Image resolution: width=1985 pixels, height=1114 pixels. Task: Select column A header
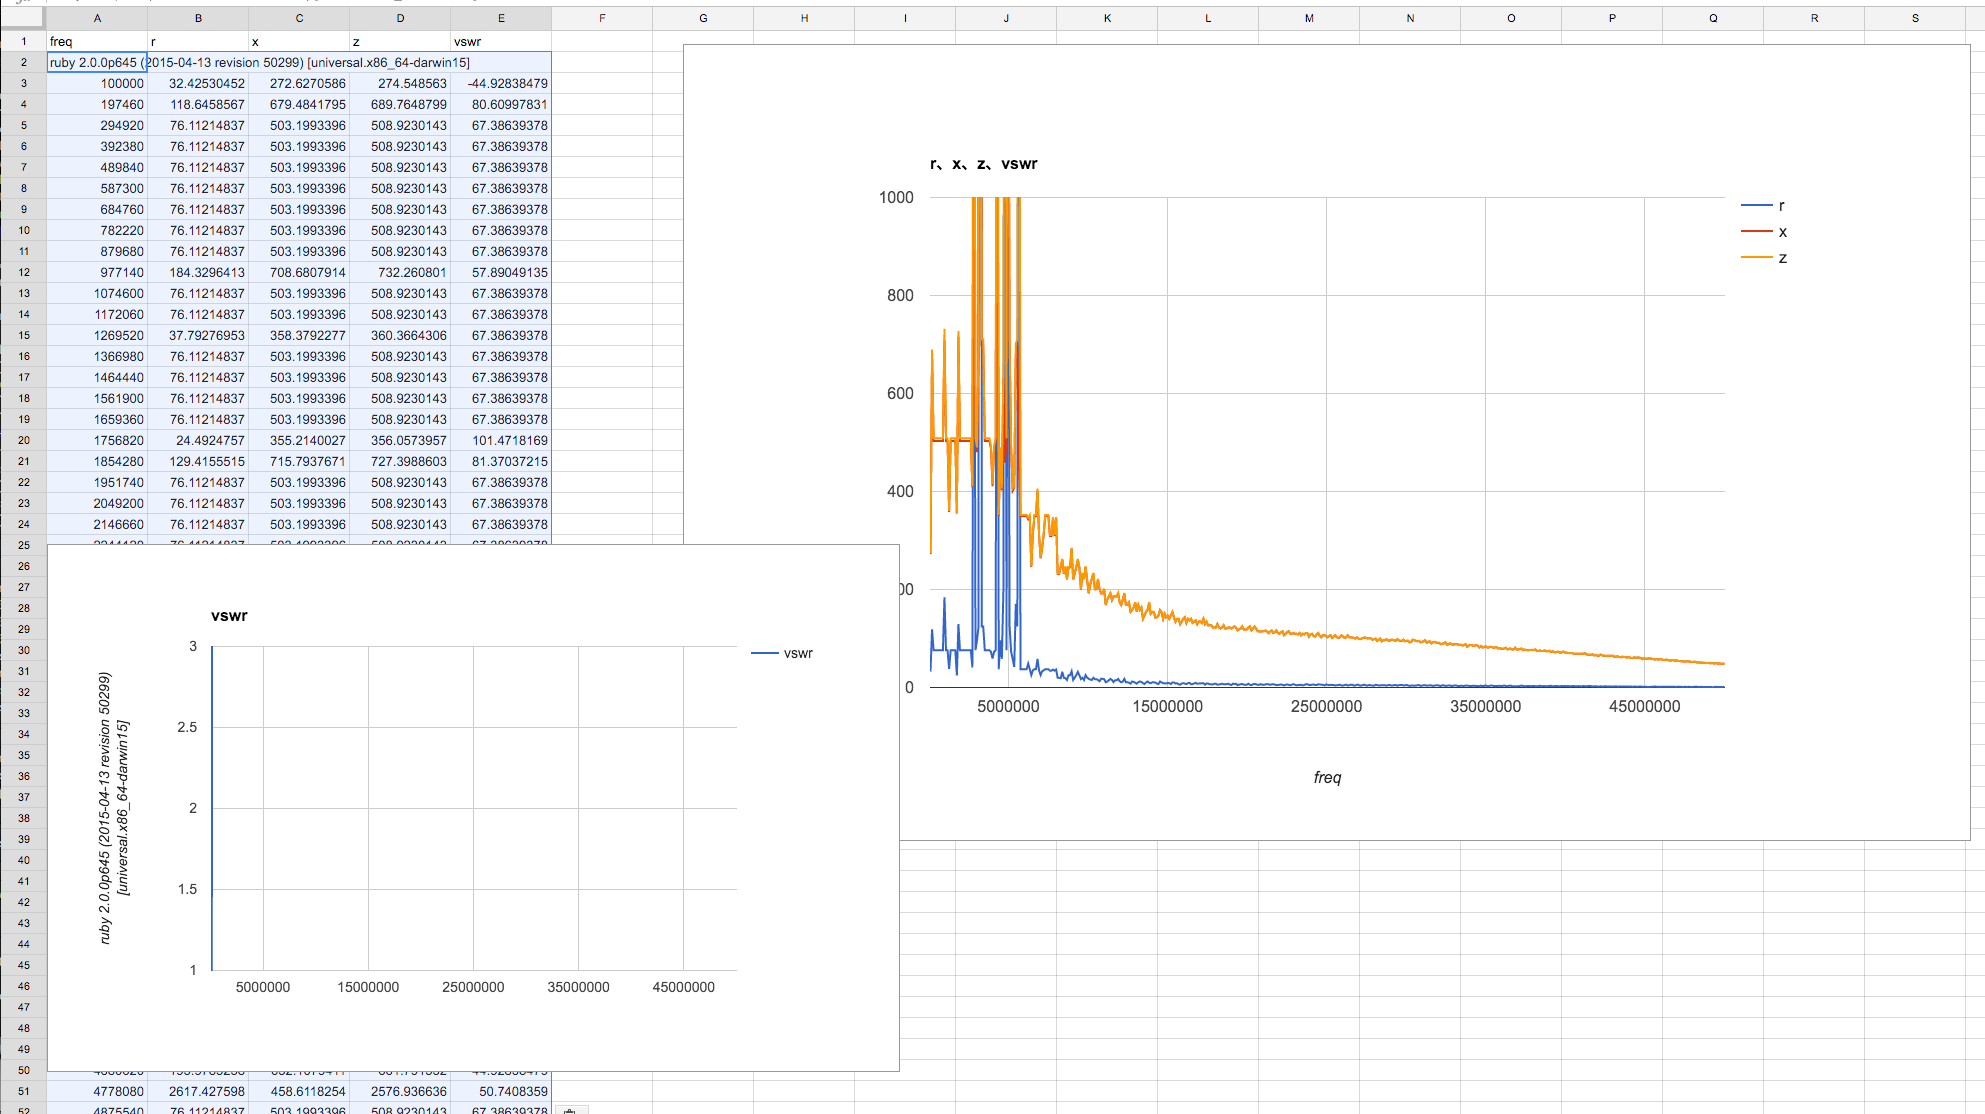97,18
